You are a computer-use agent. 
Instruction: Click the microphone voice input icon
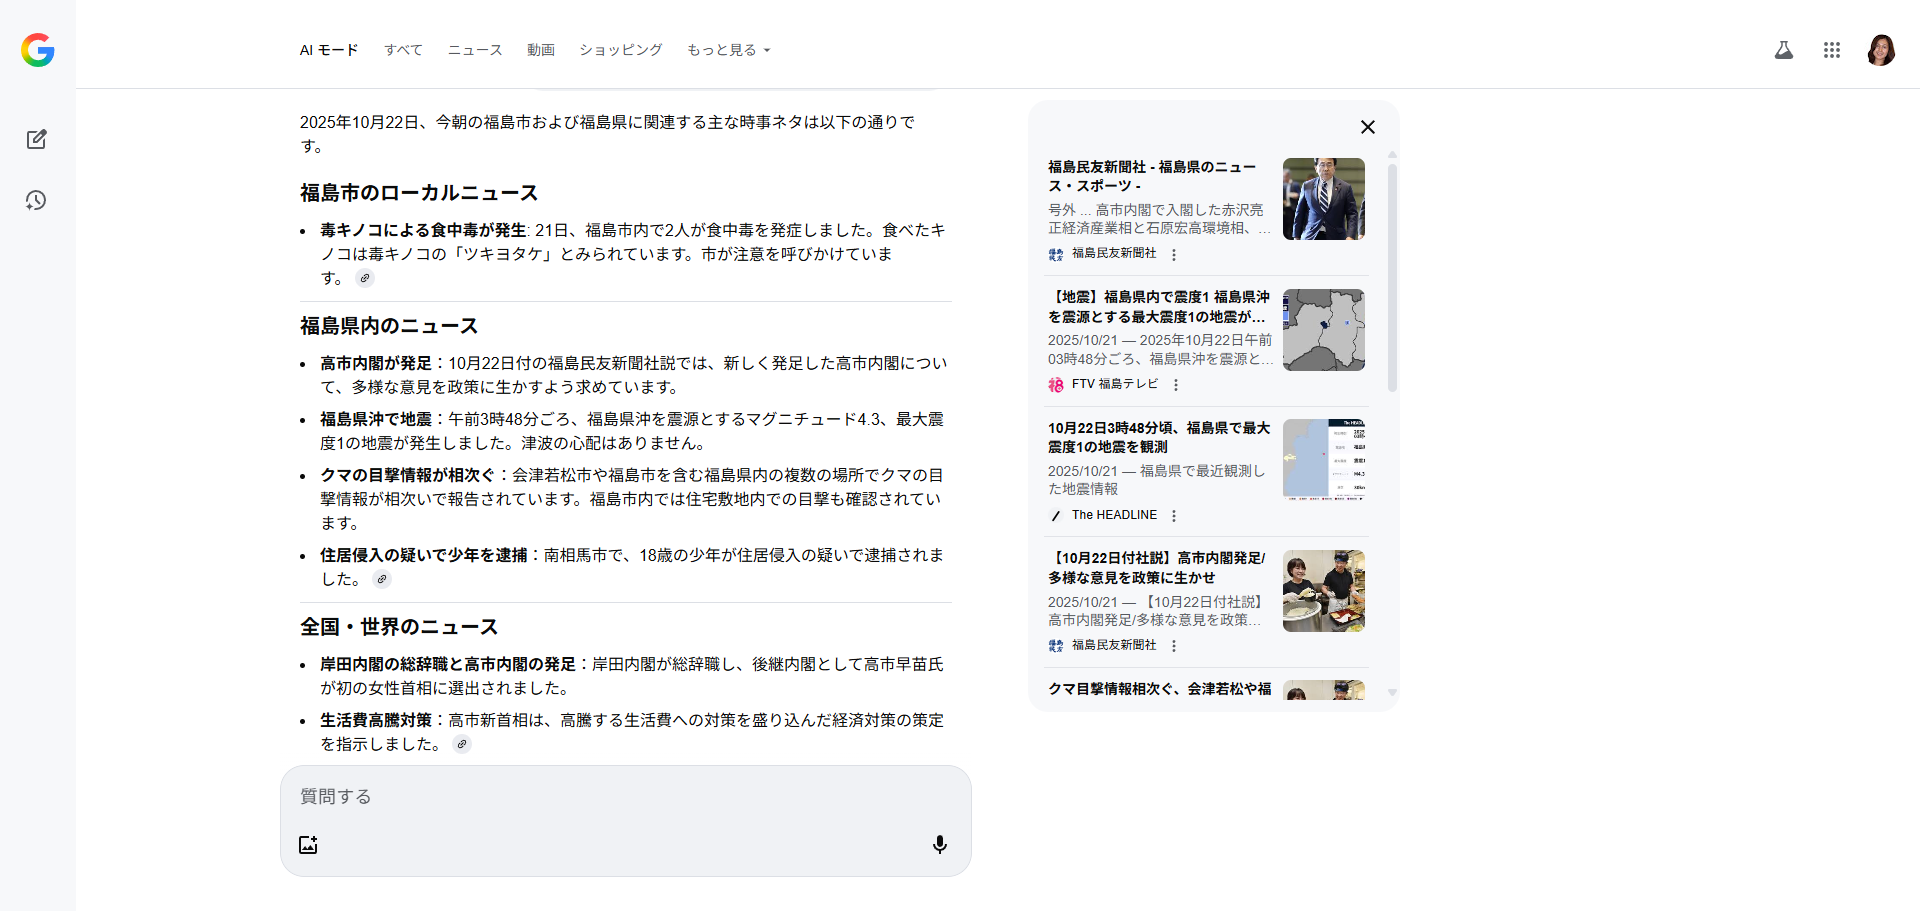pyautogui.click(x=939, y=845)
